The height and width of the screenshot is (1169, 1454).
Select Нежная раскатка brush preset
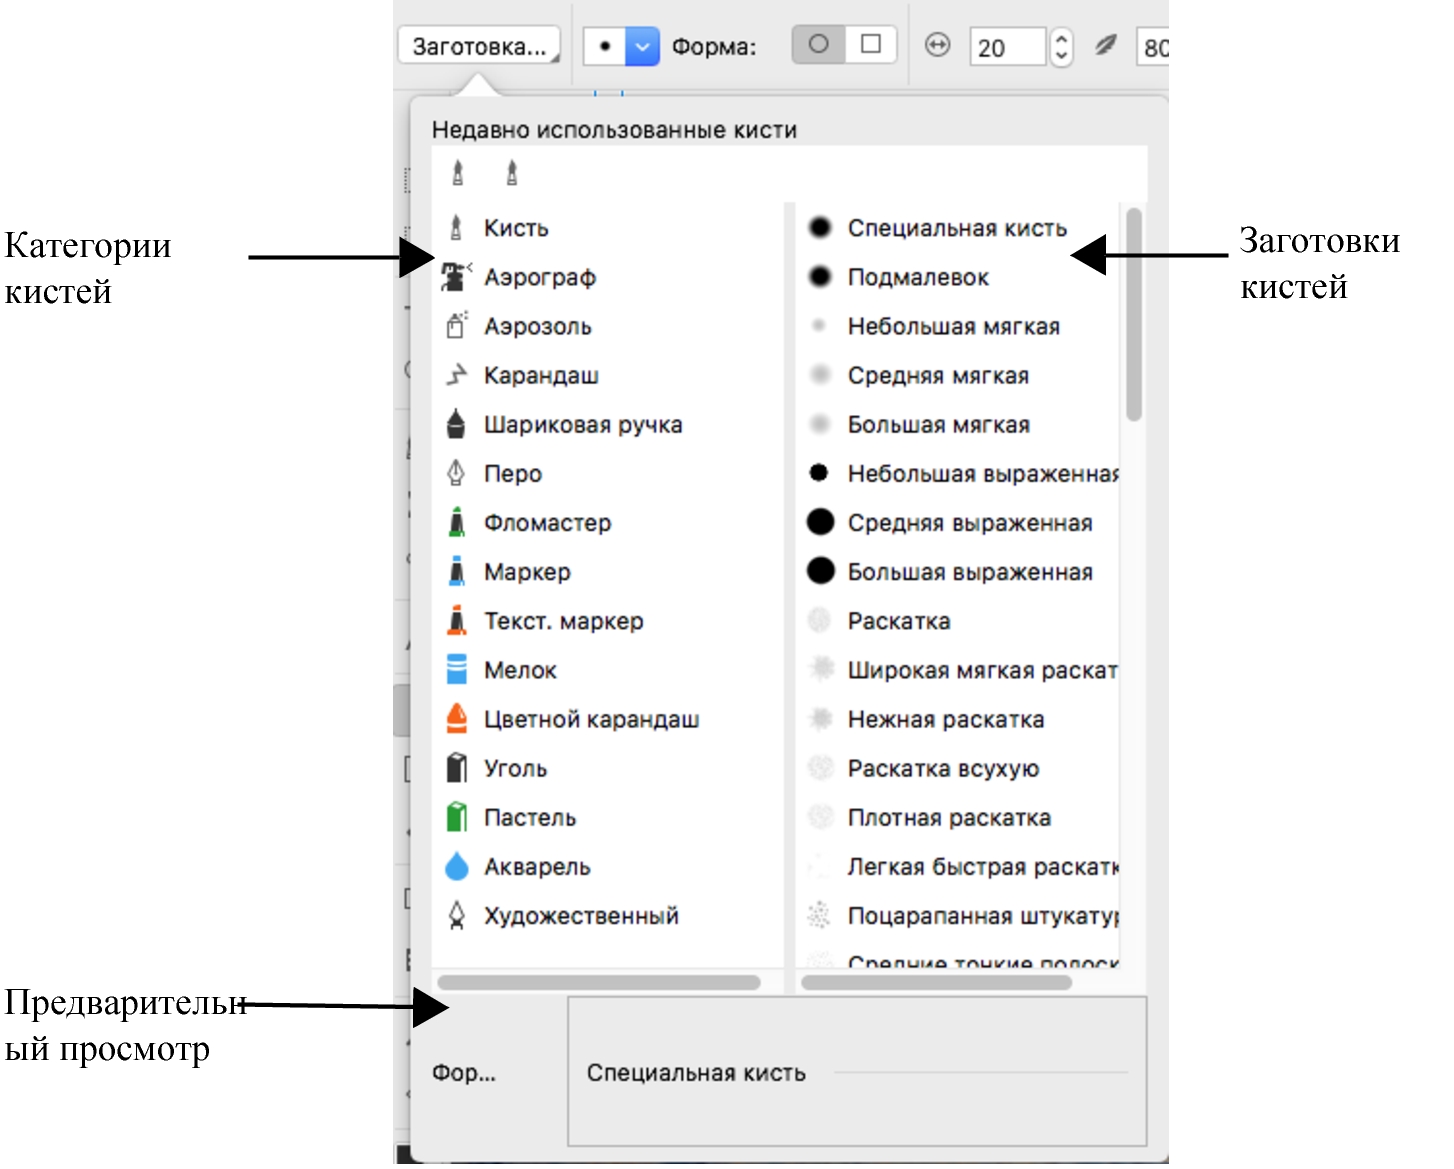tap(945, 719)
